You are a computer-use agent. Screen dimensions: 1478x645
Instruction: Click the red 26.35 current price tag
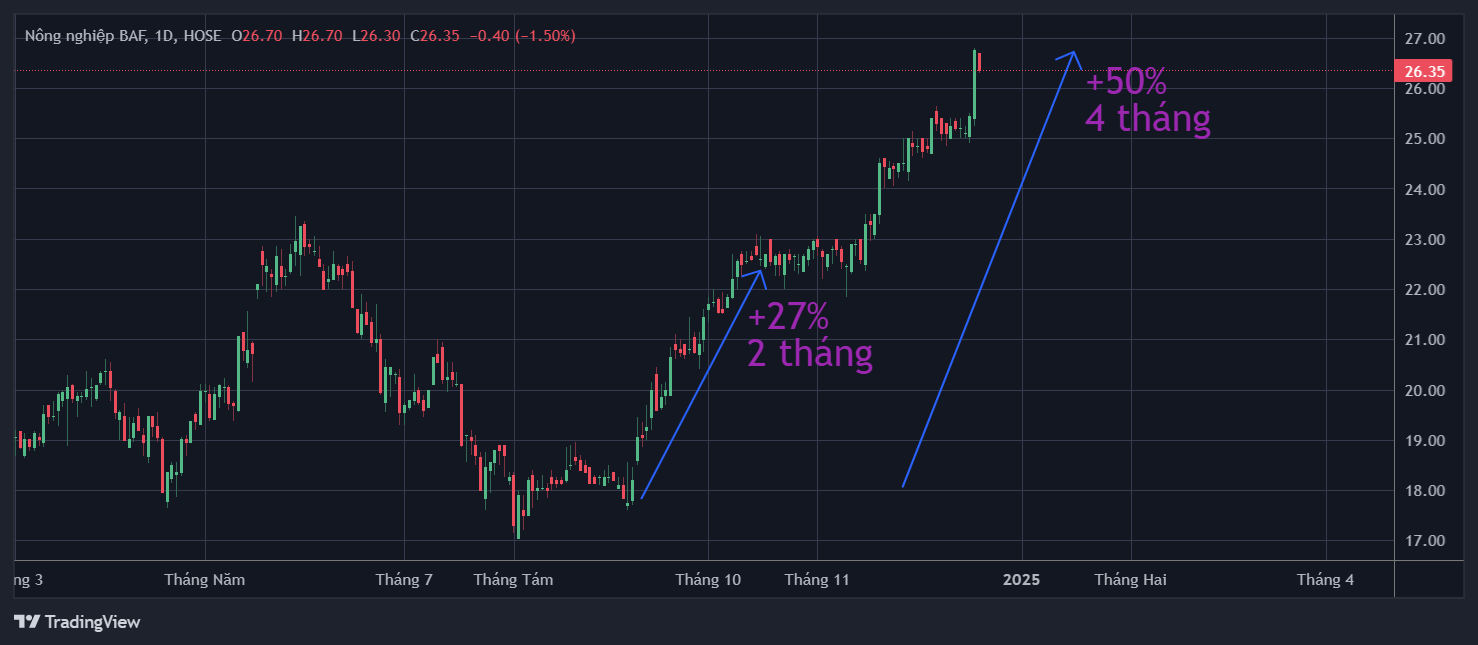click(x=1423, y=71)
